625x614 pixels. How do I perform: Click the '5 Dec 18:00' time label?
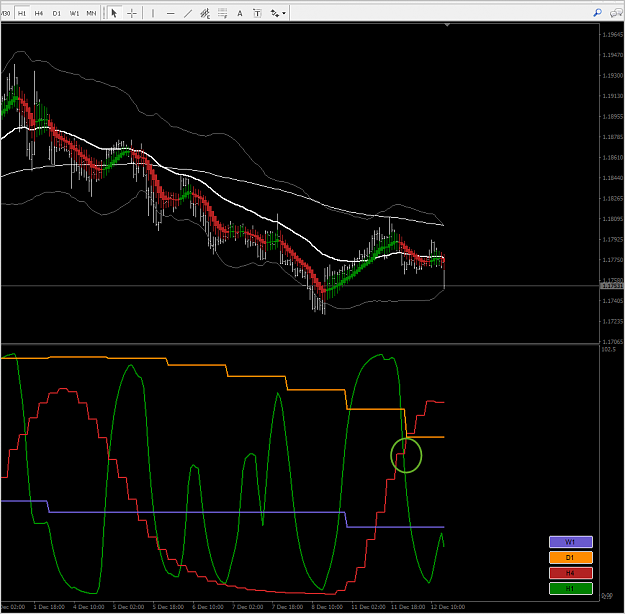pos(171,607)
